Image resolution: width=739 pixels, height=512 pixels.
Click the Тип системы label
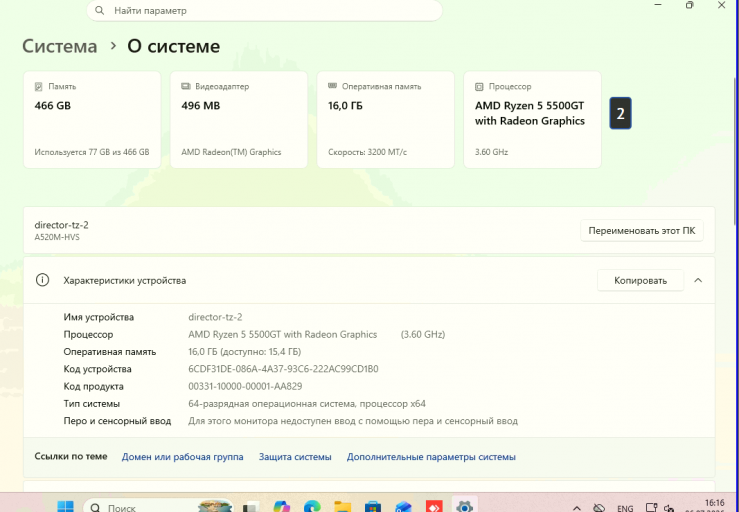tap(92, 404)
